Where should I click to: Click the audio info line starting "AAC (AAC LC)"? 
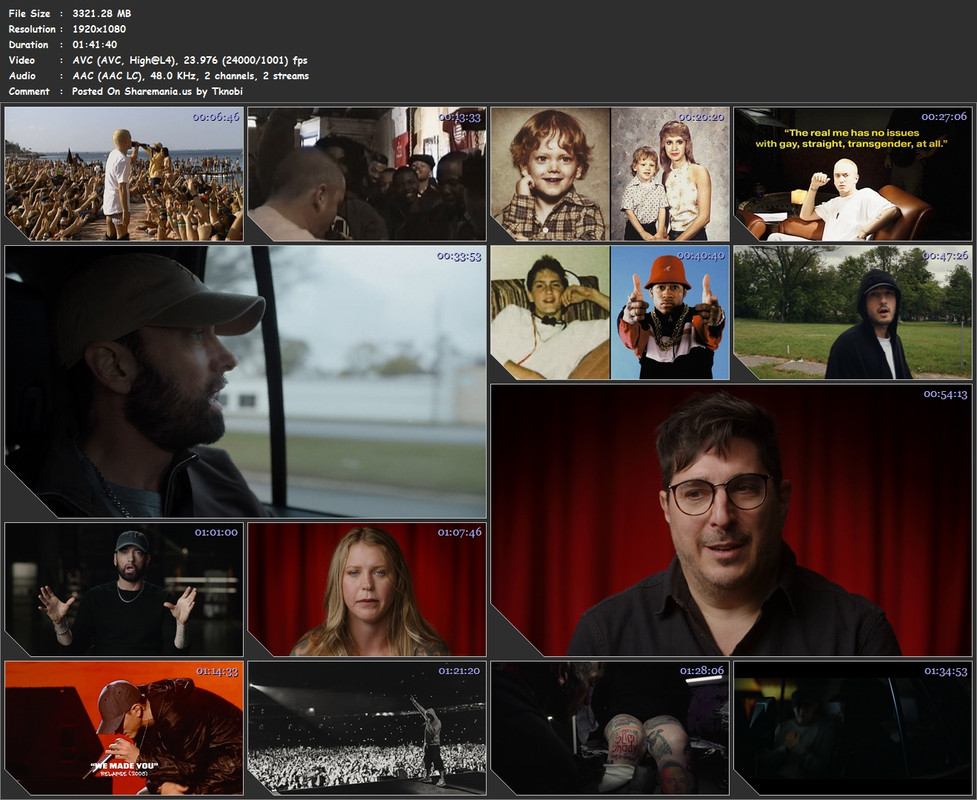point(191,76)
